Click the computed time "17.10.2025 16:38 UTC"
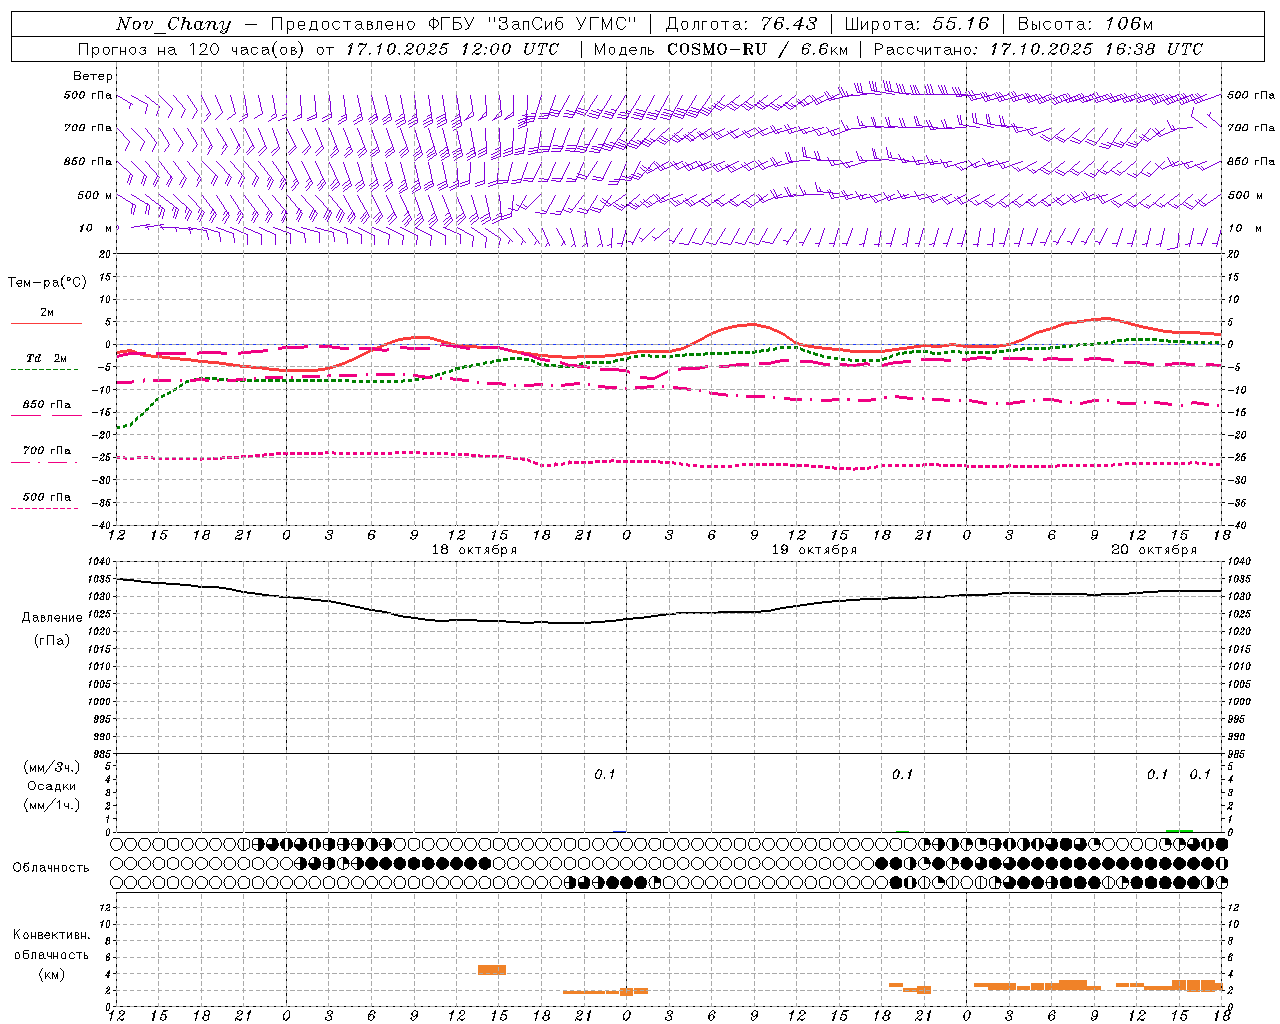 (x=1096, y=49)
